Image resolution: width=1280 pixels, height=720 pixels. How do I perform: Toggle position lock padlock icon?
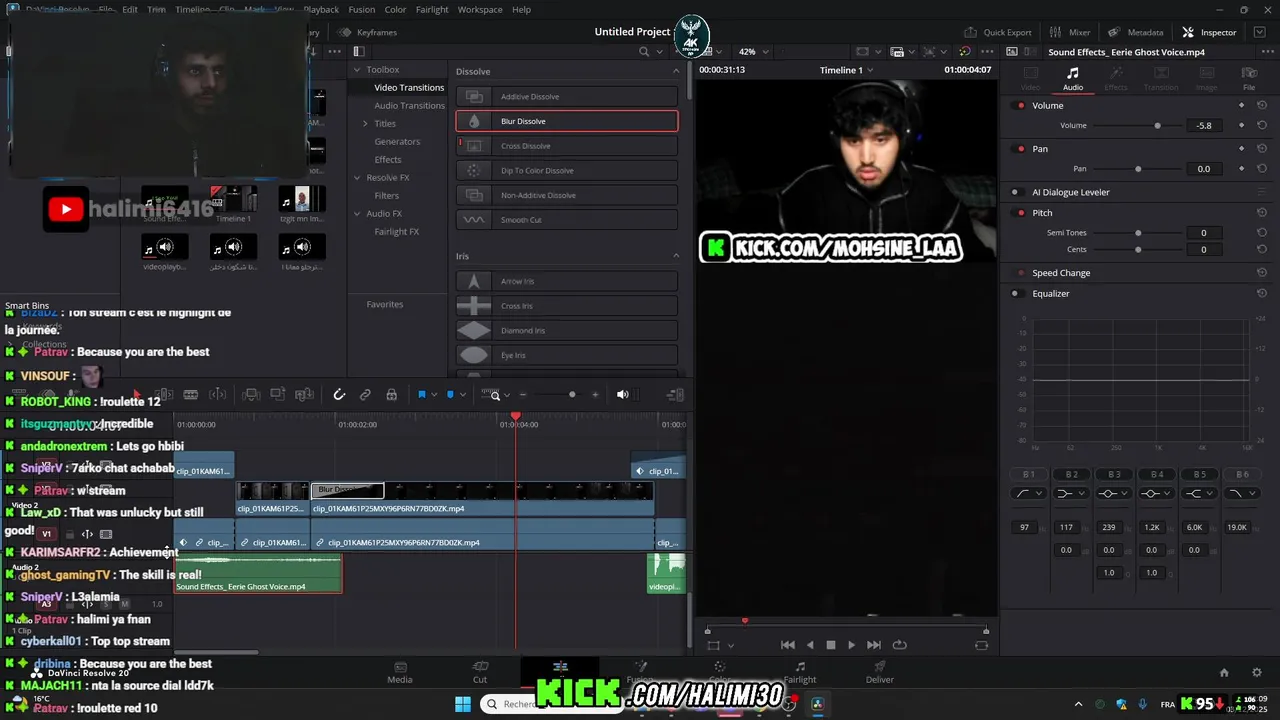391,395
